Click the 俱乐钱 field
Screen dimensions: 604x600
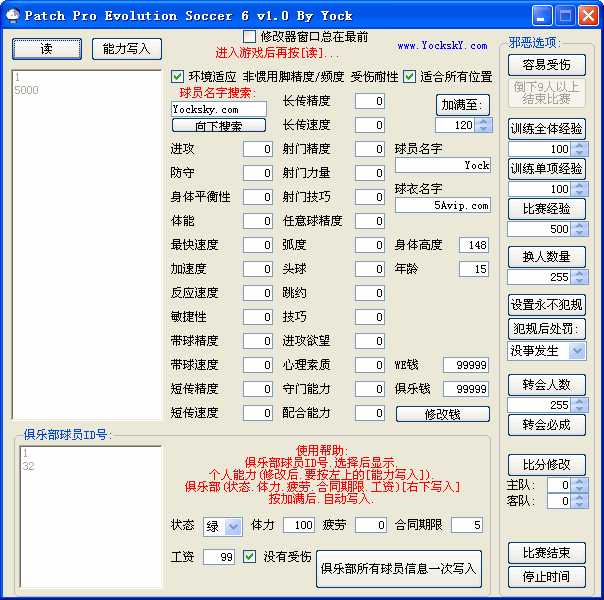coord(466,389)
